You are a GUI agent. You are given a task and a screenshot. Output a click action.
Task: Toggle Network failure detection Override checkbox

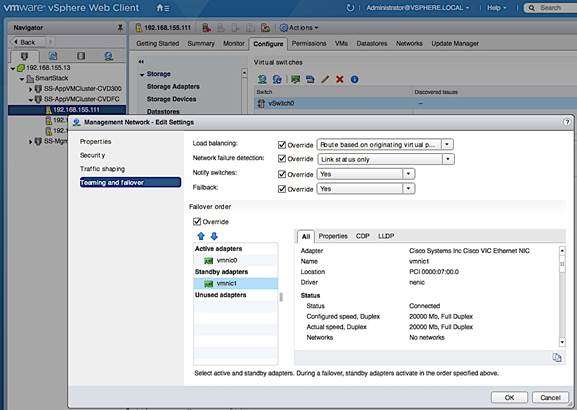[x=282, y=159]
